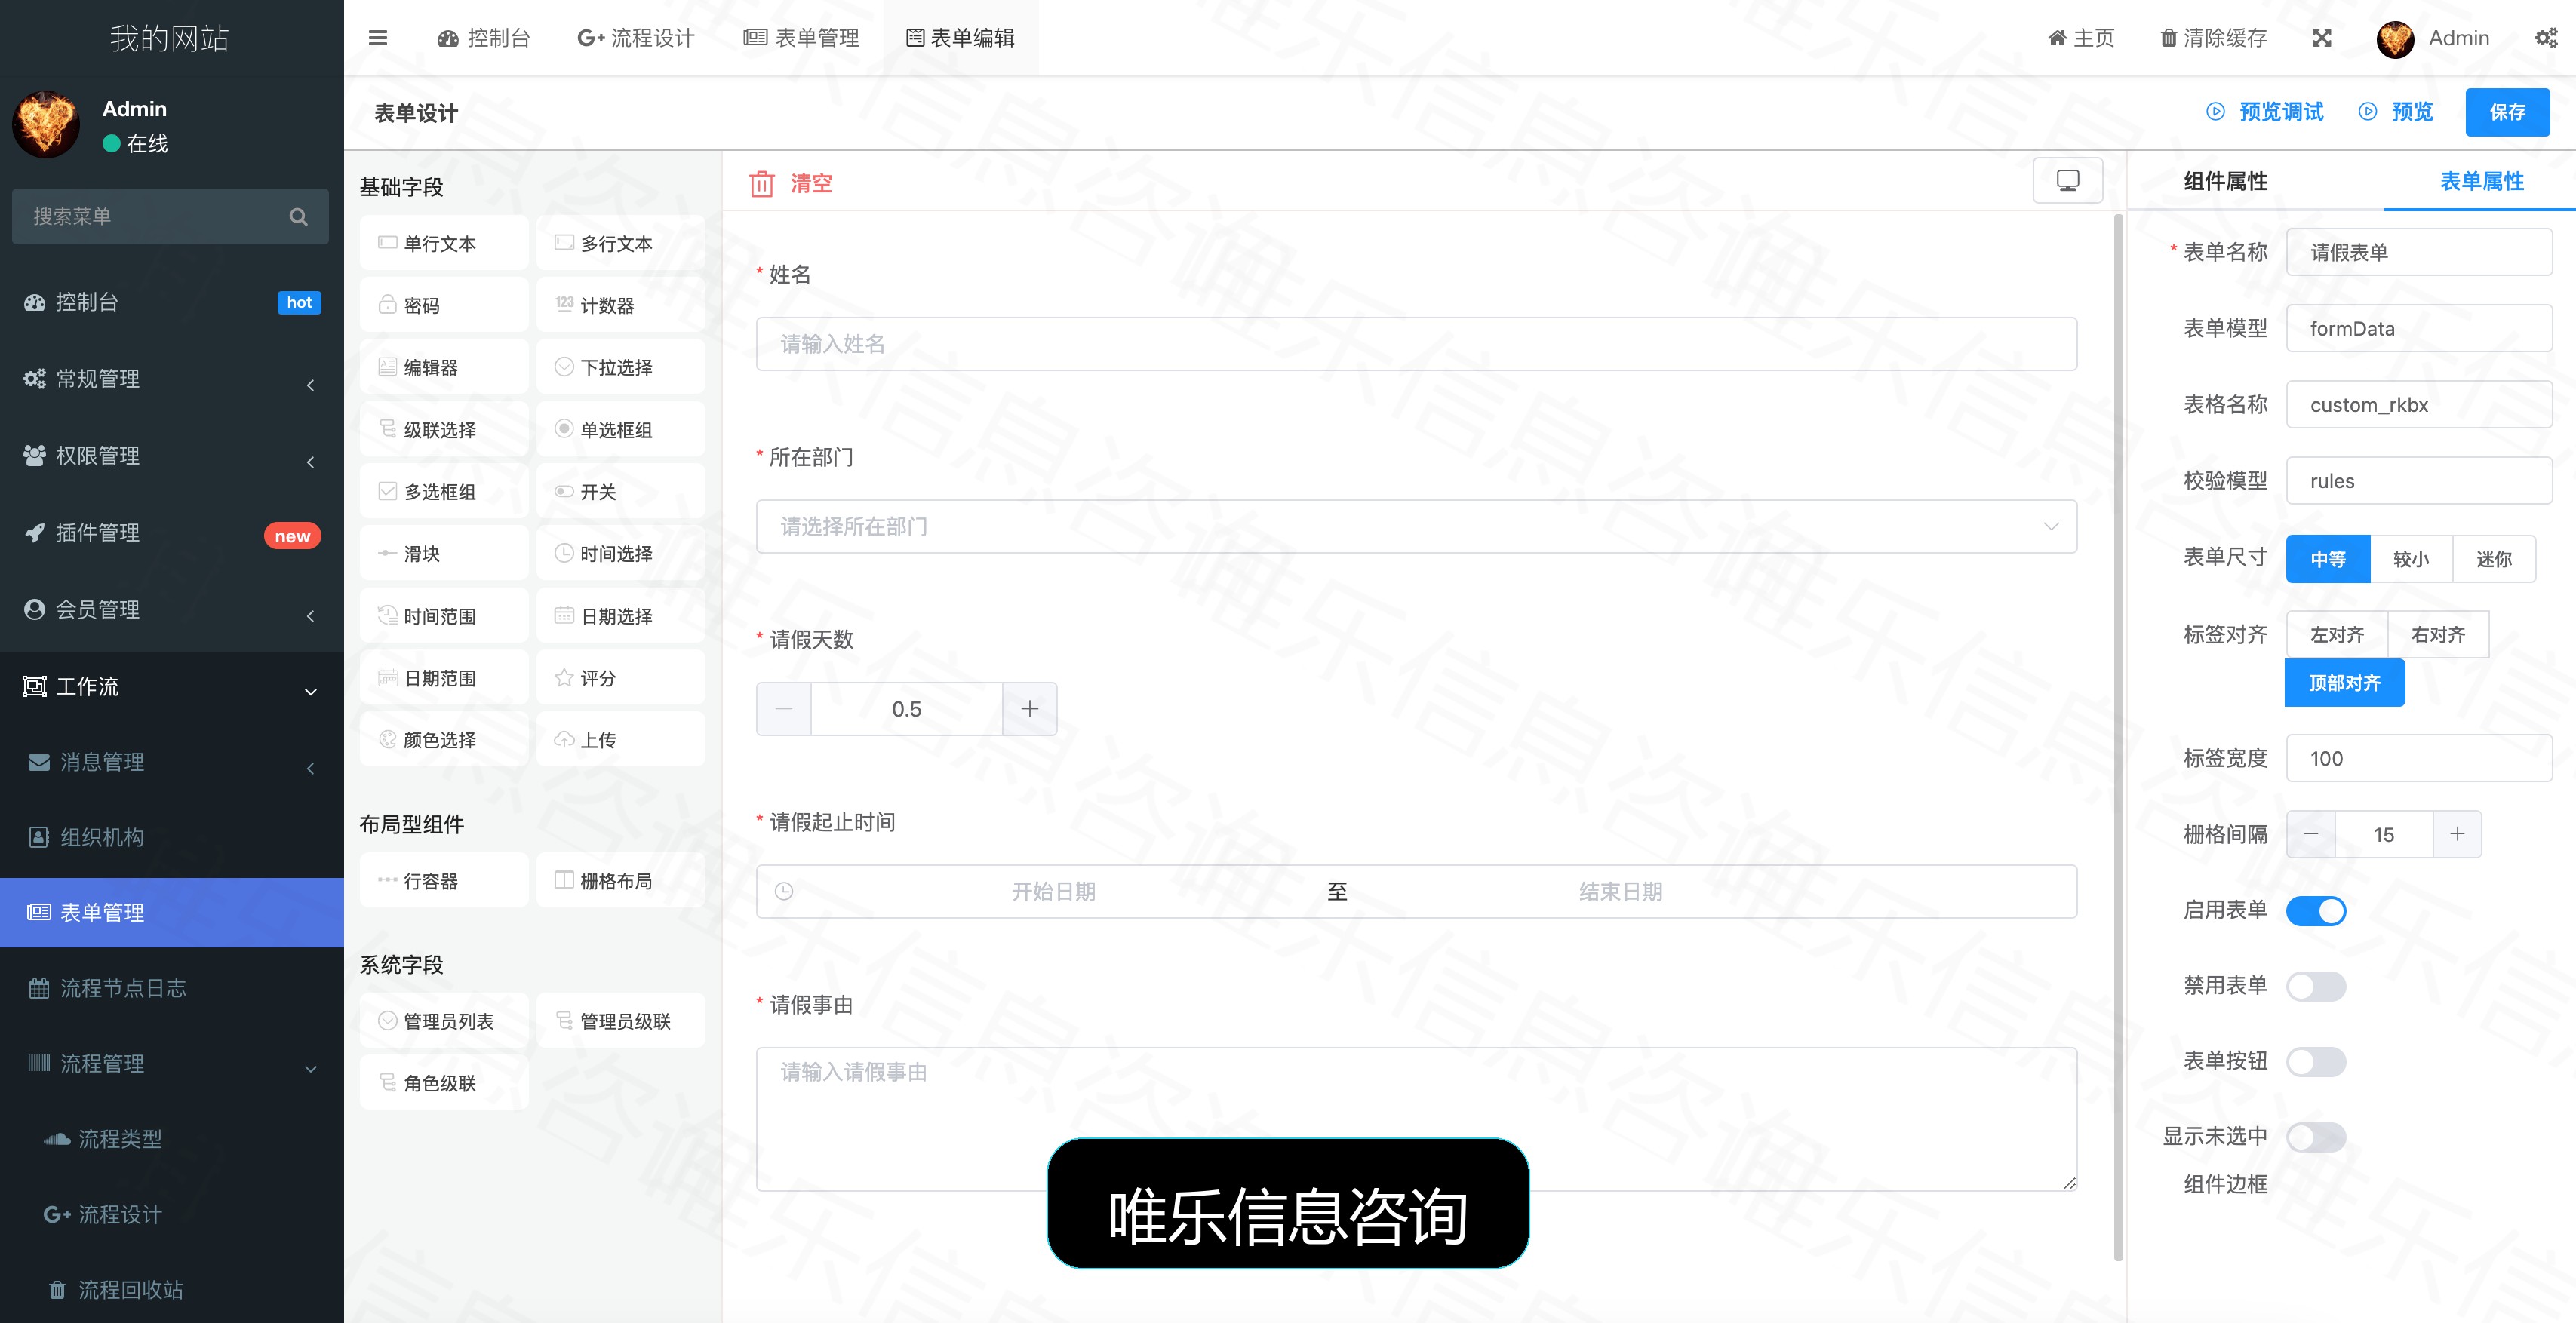Toggle the 启用表单 switch
The height and width of the screenshot is (1323, 2576).
tap(2316, 911)
